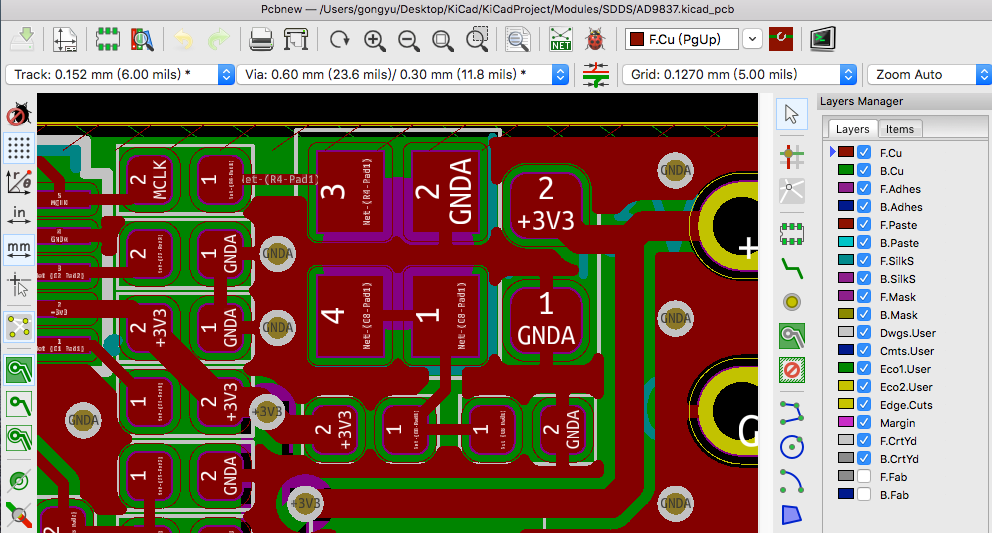Open the netlist reader (NET icon)
The image size is (992, 533).
pyautogui.click(x=561, y=39)
